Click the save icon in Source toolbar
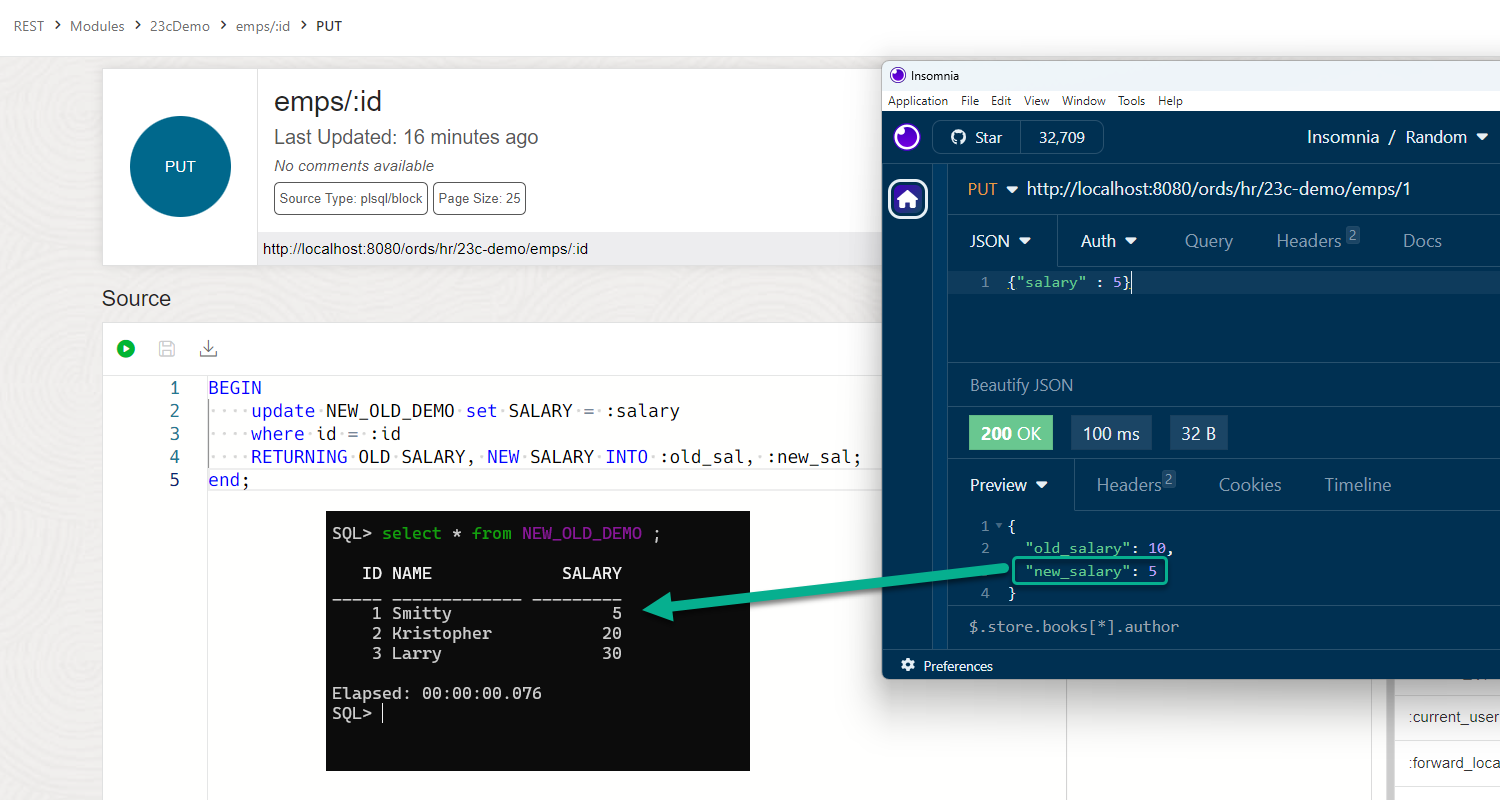Viewport: 1500px width, 800px height. click(167, 348)
